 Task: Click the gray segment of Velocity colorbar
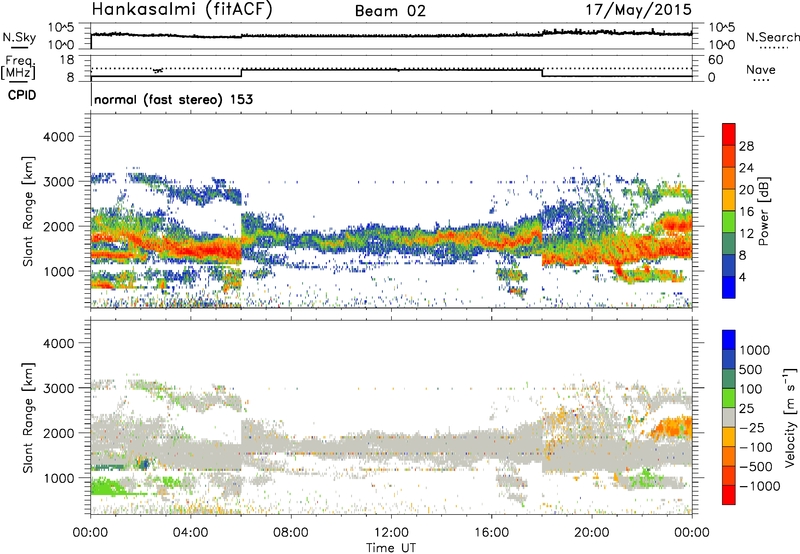click(x=728, y=418)
